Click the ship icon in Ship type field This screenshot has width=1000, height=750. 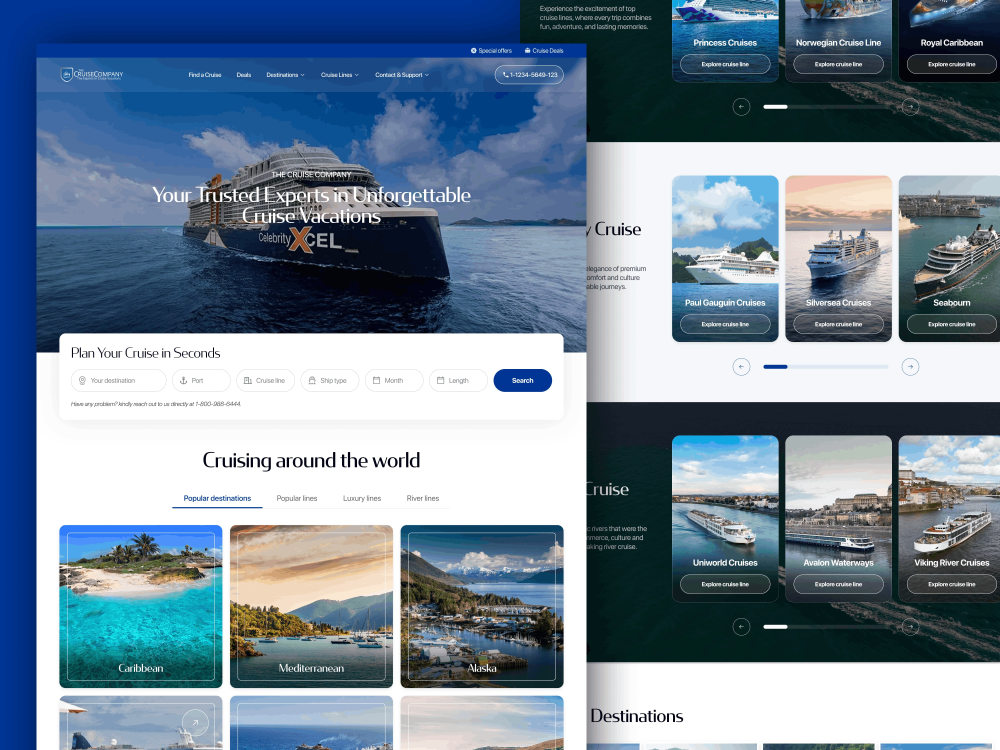[x=312, y=380]
